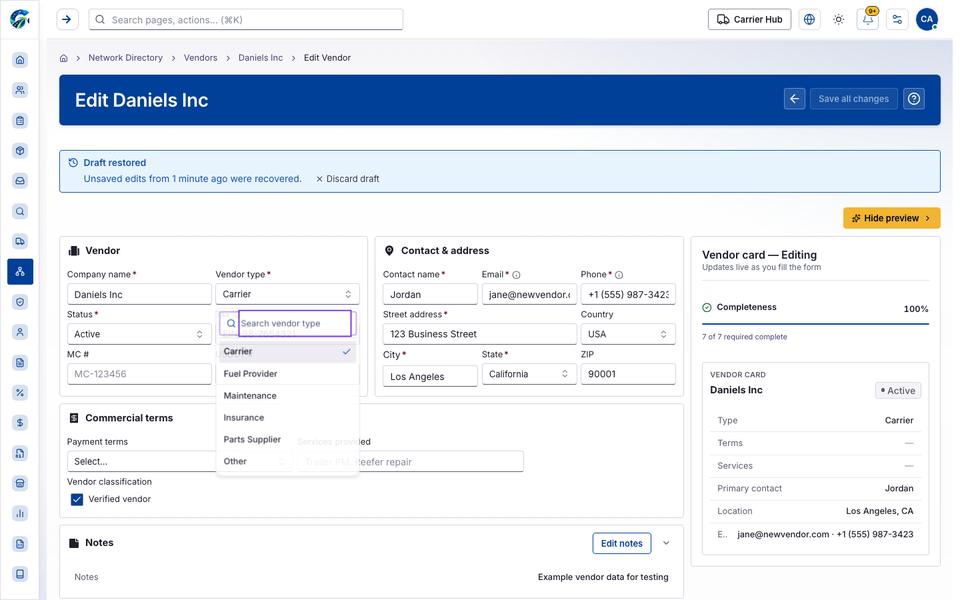The width and height of the screenshot is (960, 600).
Task: Collapse the Notes section chevron
Action: (666, 543)
